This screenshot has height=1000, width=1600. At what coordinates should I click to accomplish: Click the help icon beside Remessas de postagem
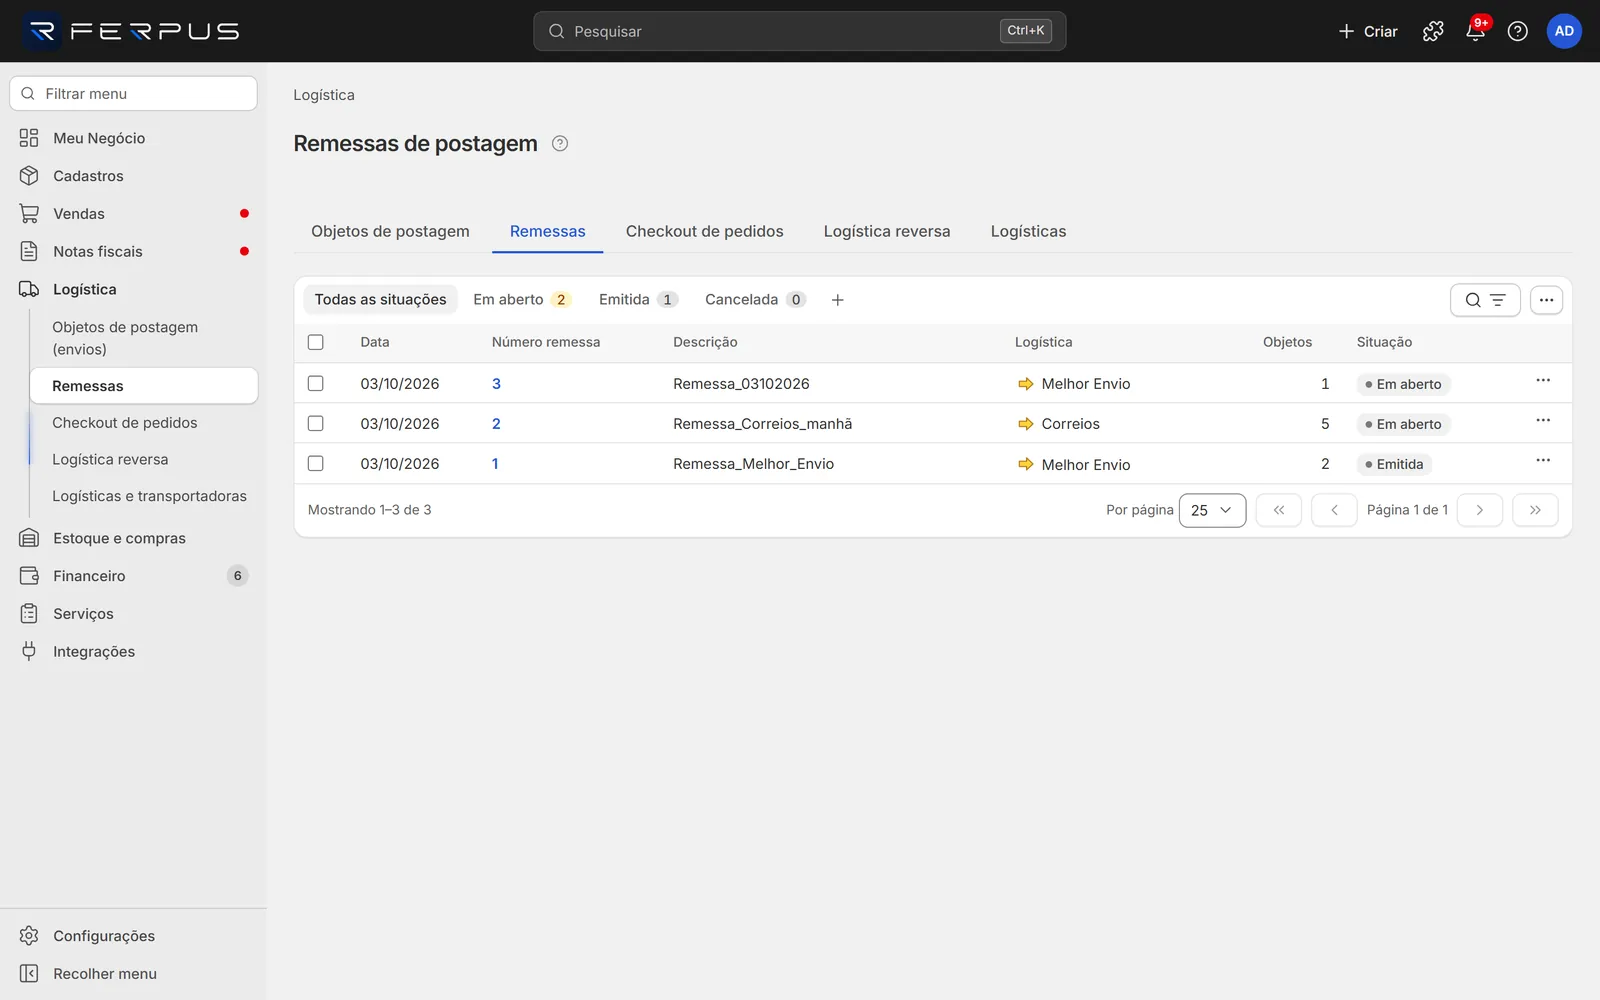(x=560, y=143)
